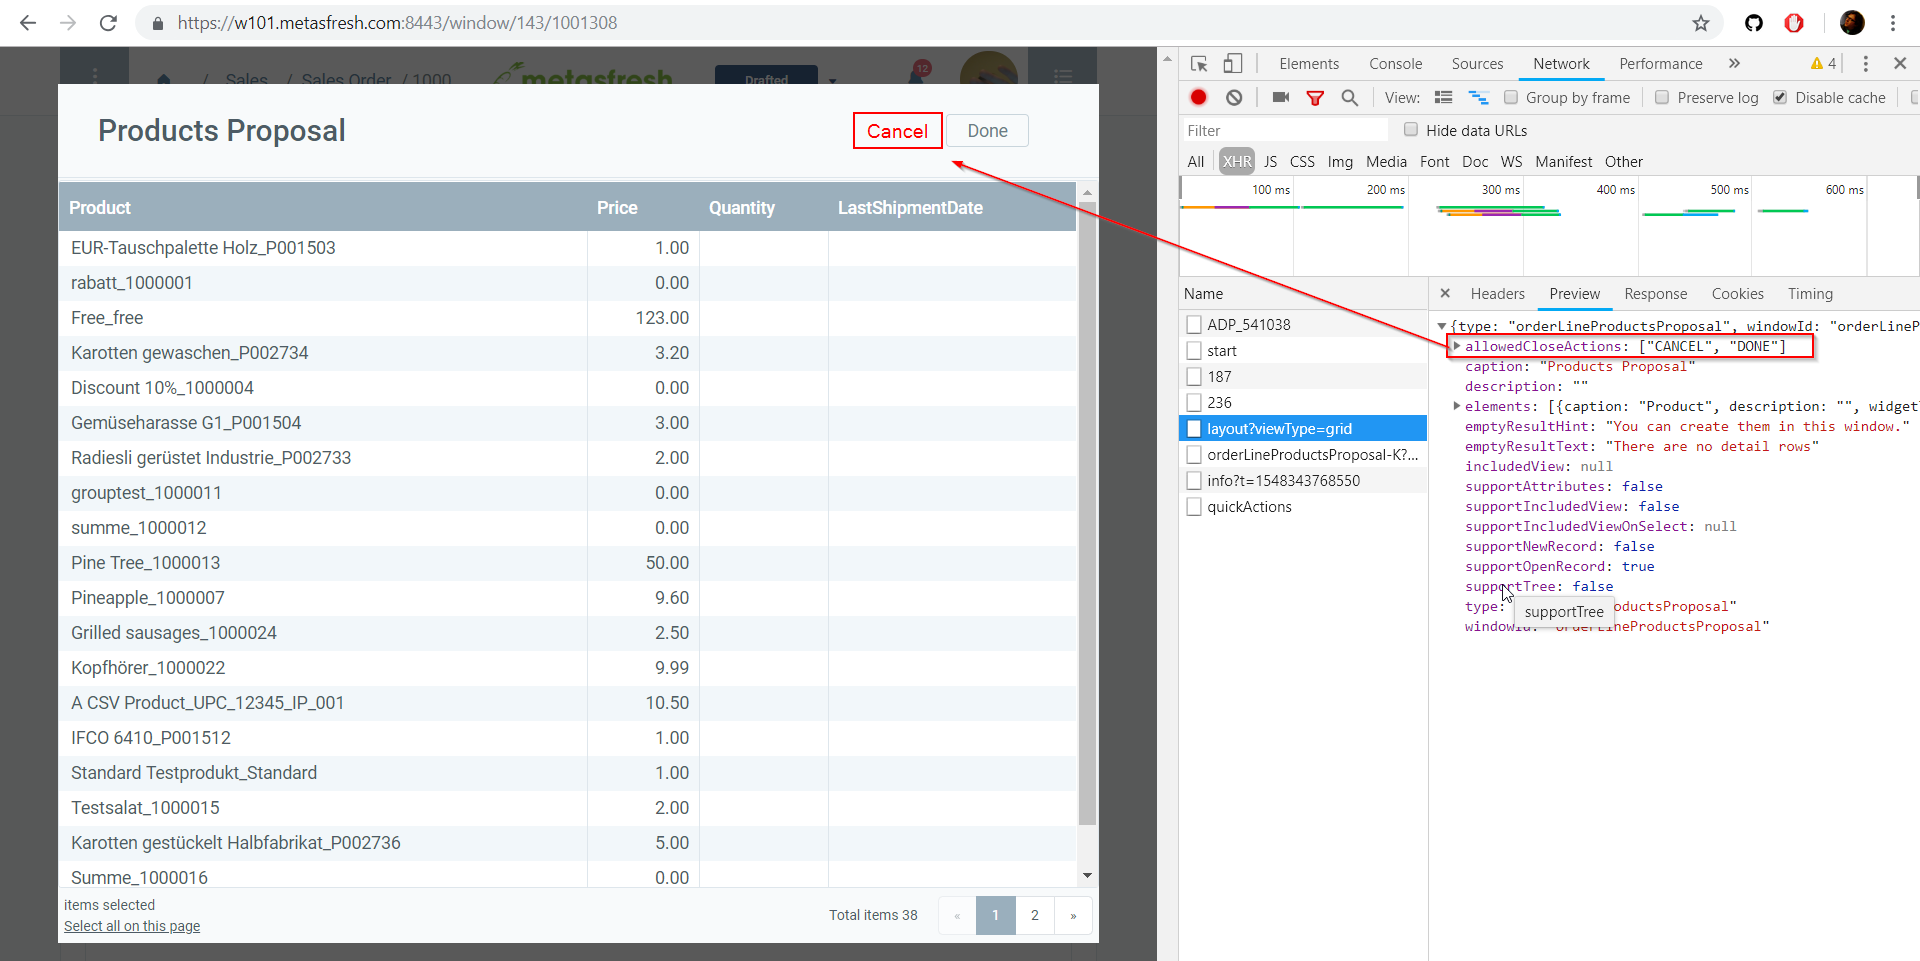Expand the allowedCloseActions property
Viewport: 1920px width, 961px height.
click(x=1458, y=346)
